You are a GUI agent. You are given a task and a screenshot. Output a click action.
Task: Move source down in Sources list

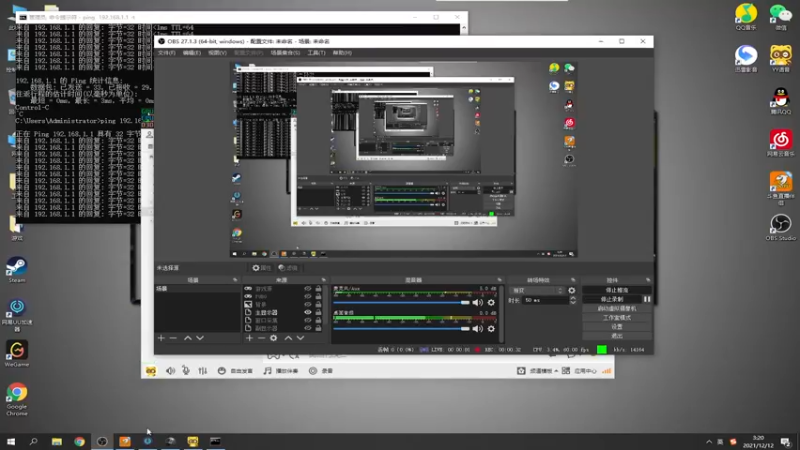coord(301,338)
